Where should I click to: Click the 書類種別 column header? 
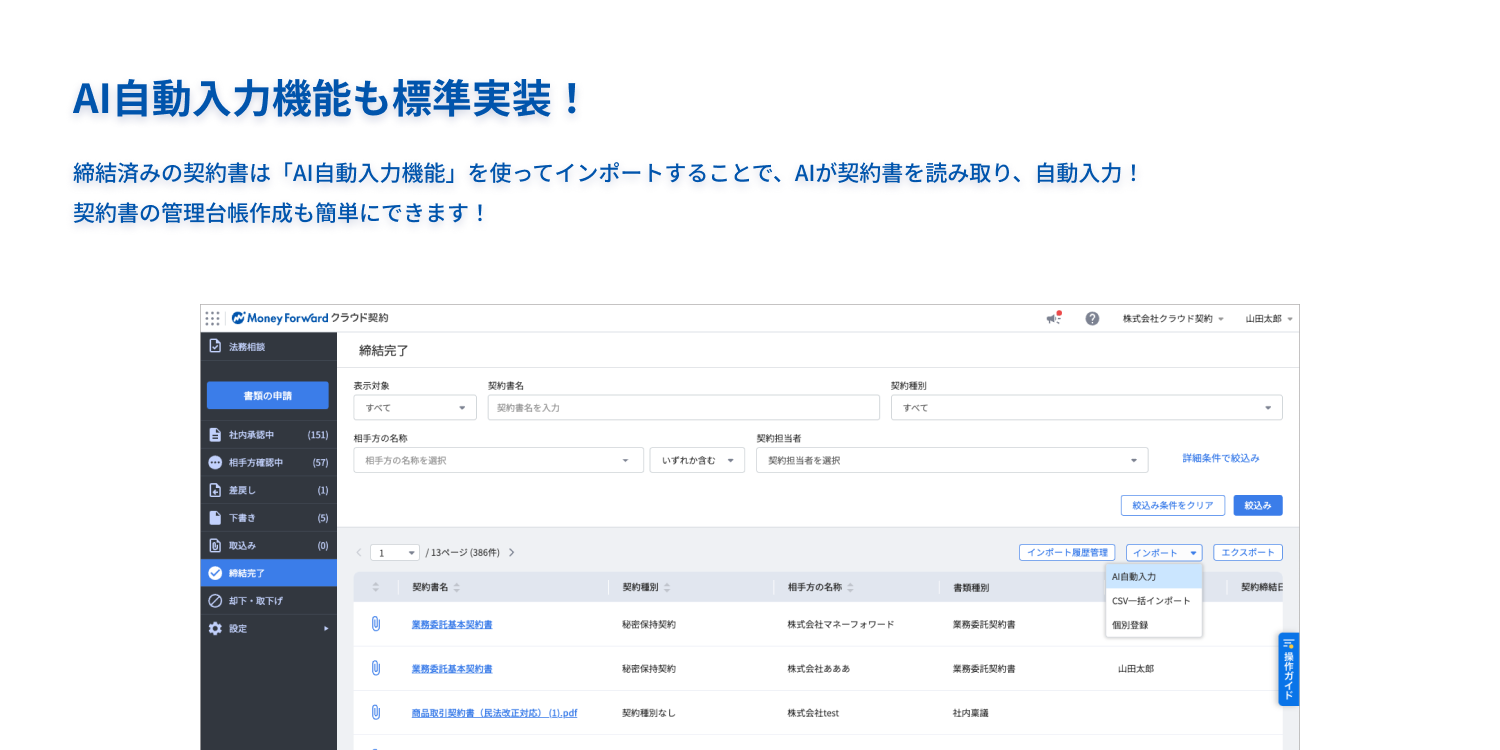tap(971, 588)
